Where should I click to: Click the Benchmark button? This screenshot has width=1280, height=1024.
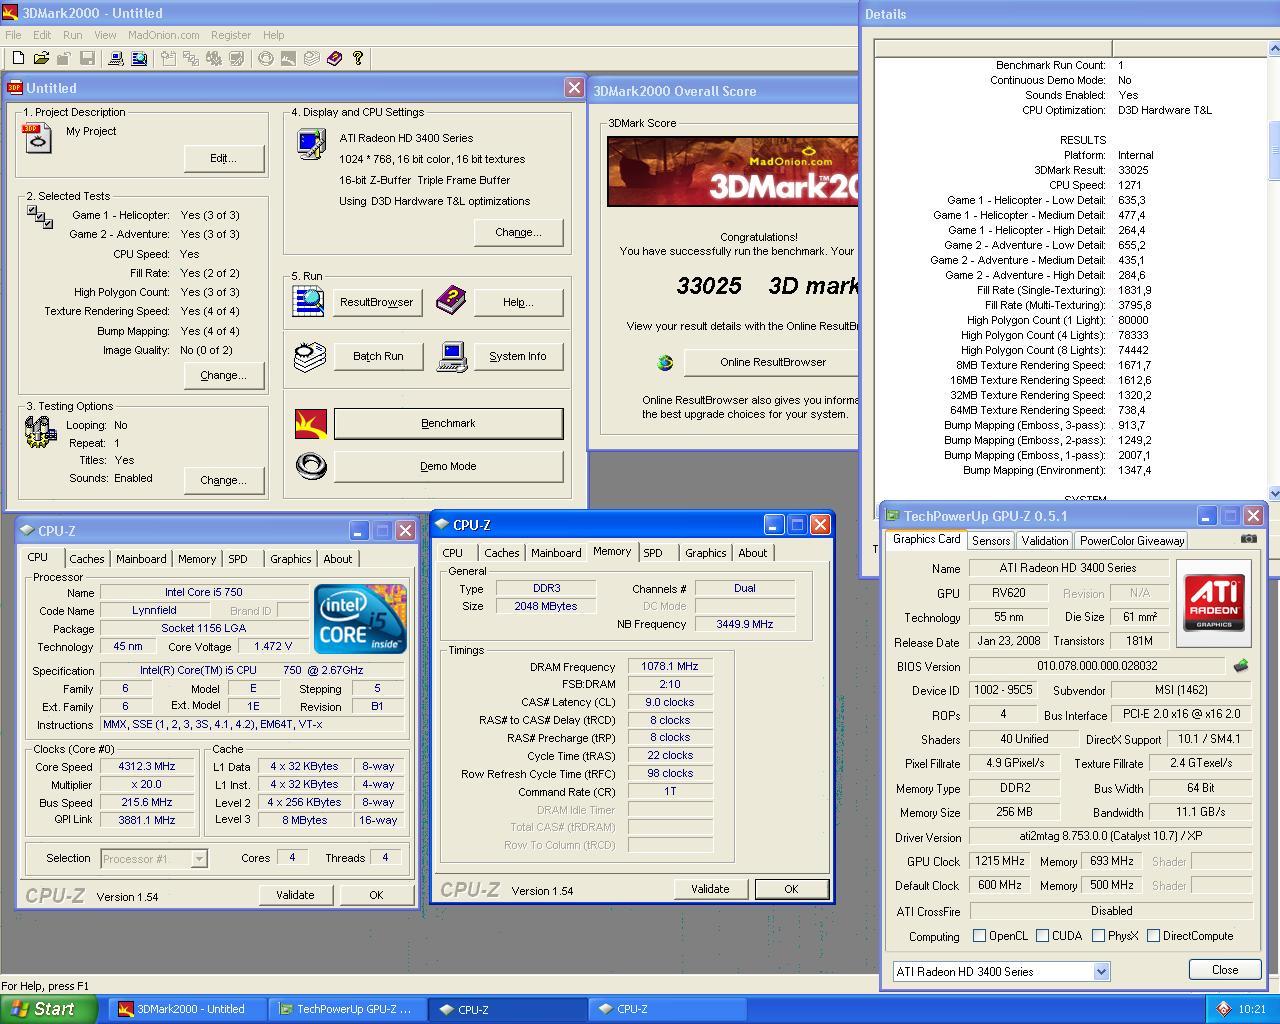448,423
